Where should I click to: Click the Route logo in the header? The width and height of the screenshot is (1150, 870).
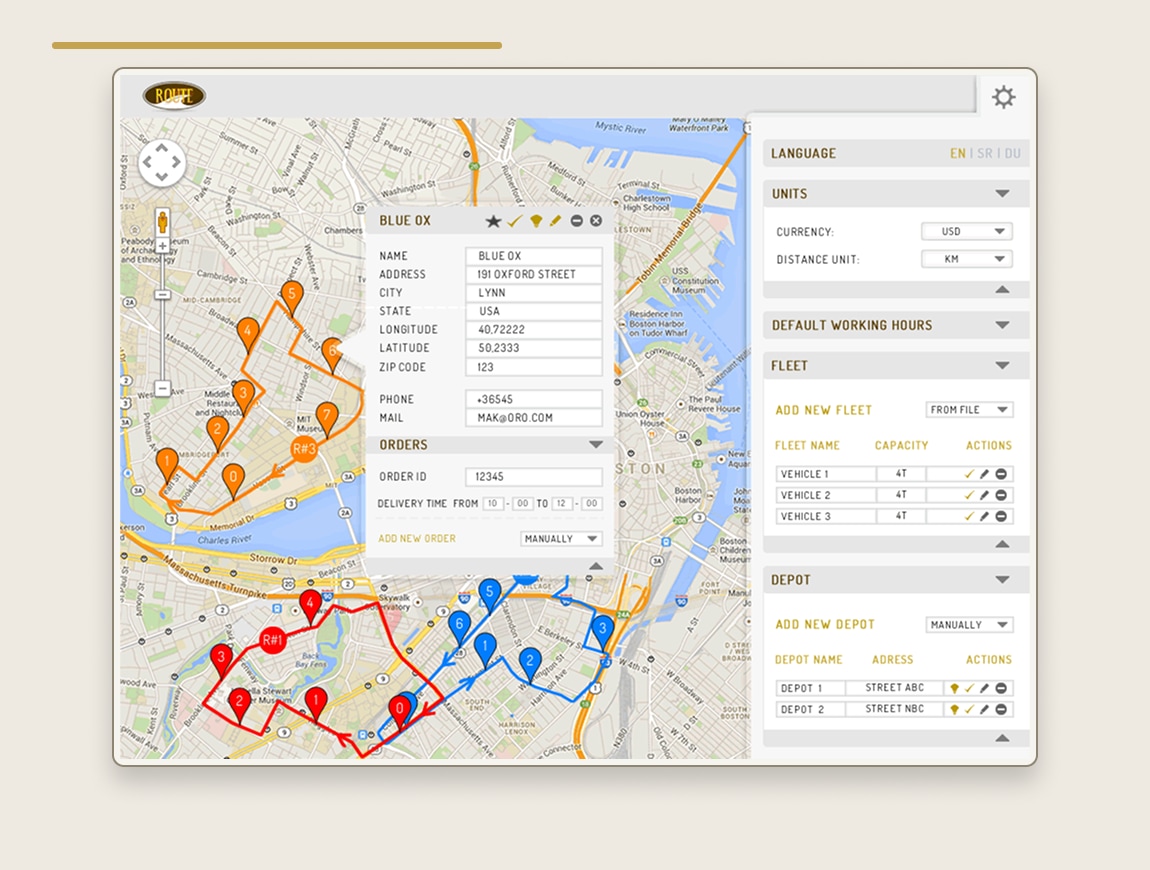tap(174, 95)
